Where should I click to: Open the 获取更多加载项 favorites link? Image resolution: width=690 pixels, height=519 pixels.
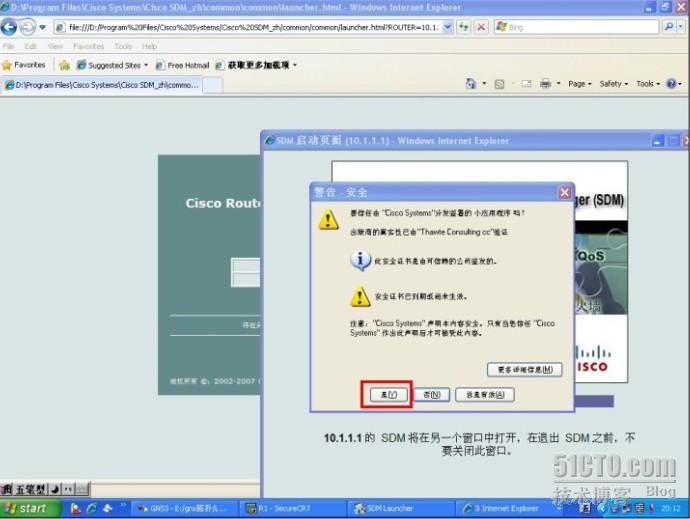(x=257, y=65)
